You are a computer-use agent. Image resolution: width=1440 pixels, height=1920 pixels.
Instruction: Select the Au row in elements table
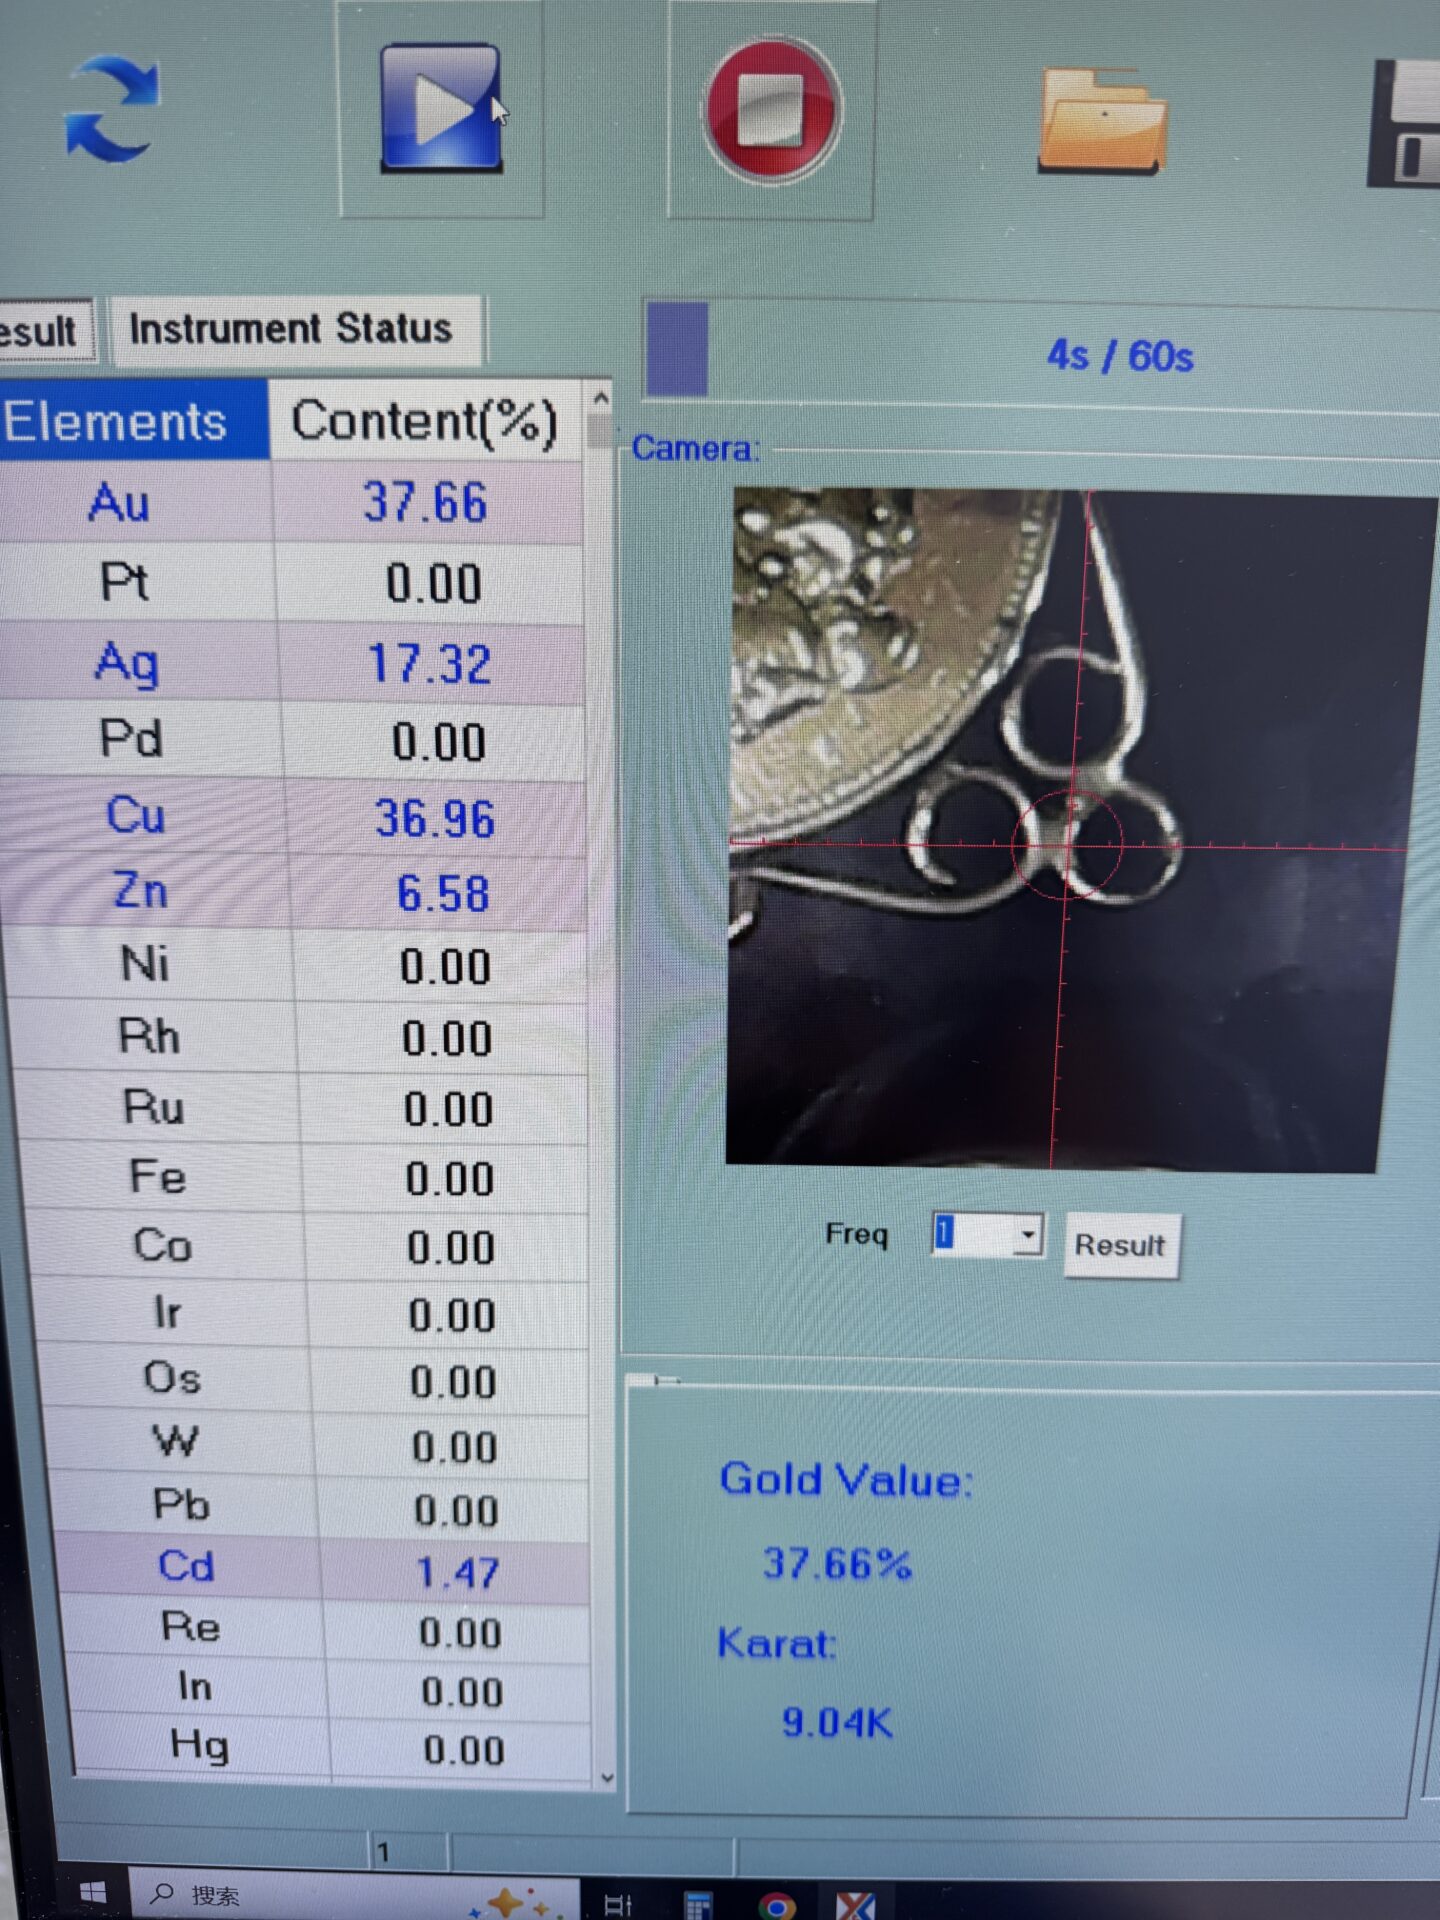(290, 503)
